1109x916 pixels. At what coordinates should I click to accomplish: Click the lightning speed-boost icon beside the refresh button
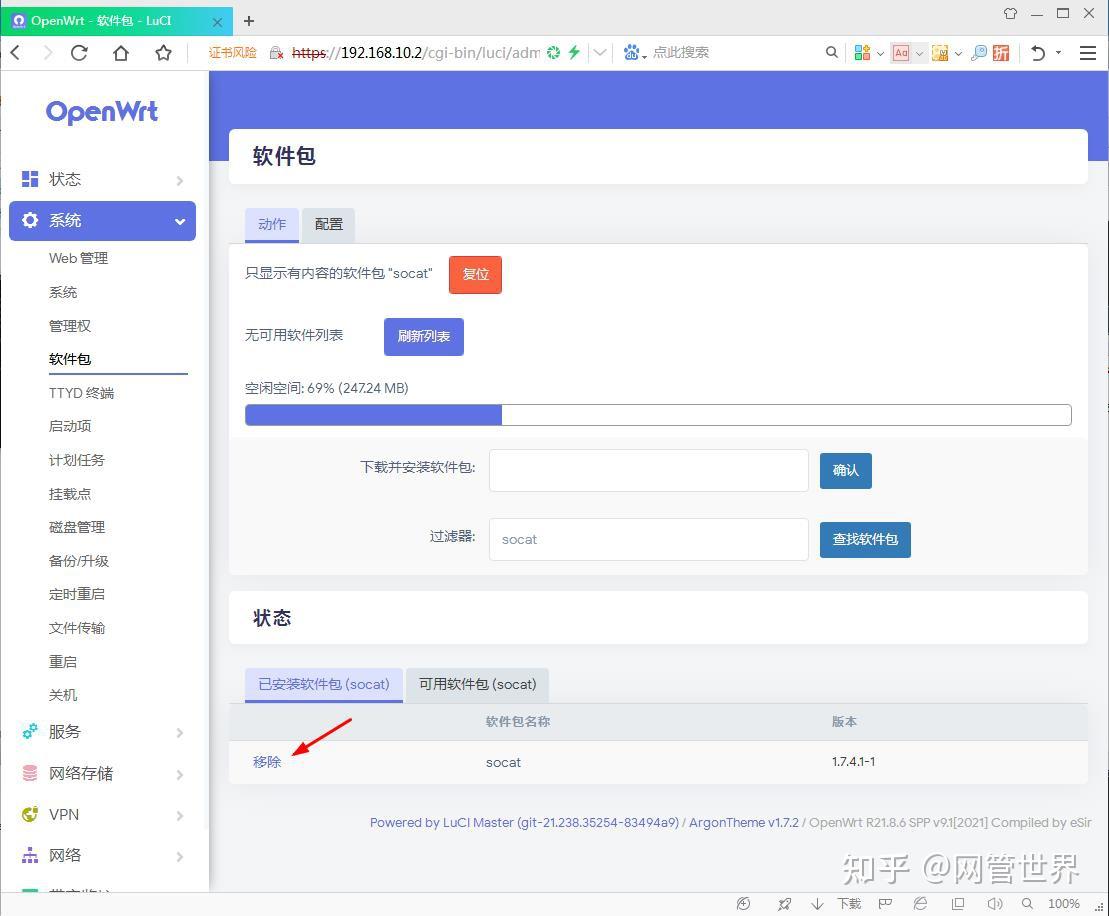(573, 52)
